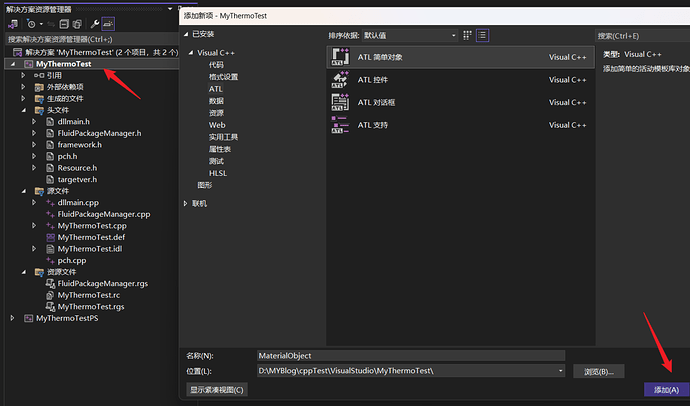
Task: Click the Solution Explorer search box
Action: 92,40
